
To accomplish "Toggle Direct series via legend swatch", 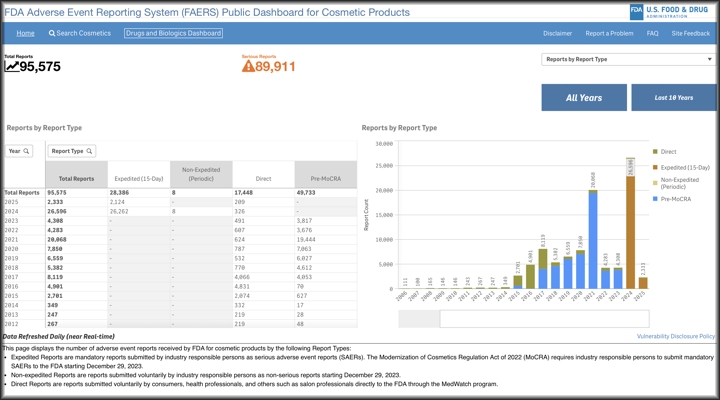I will (x=656, y=152).
